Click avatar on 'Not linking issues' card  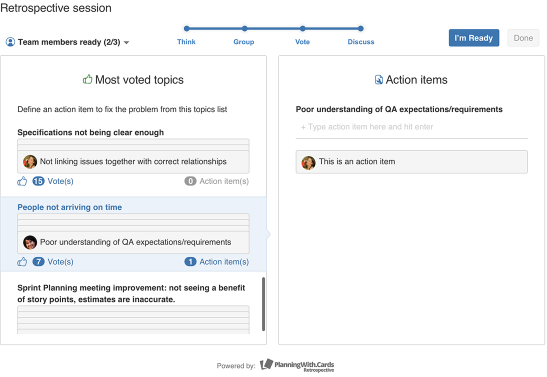pos(30,162)
